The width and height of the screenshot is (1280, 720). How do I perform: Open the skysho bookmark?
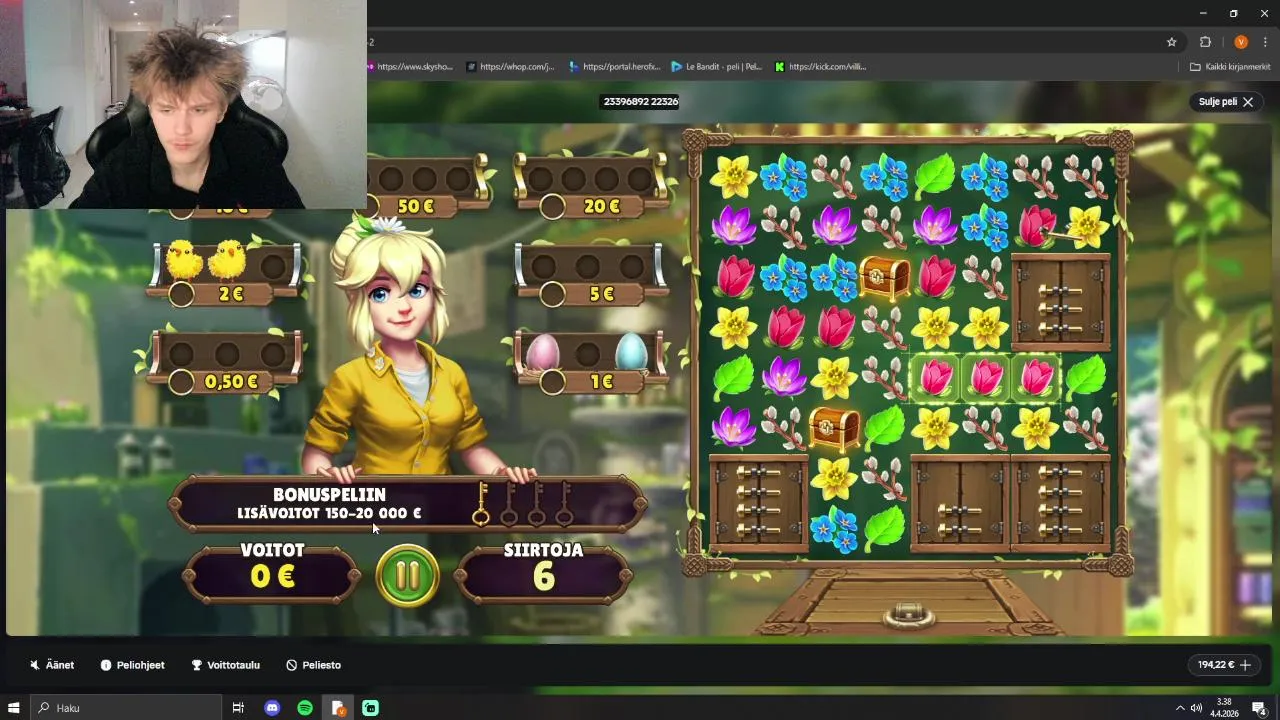409,67
